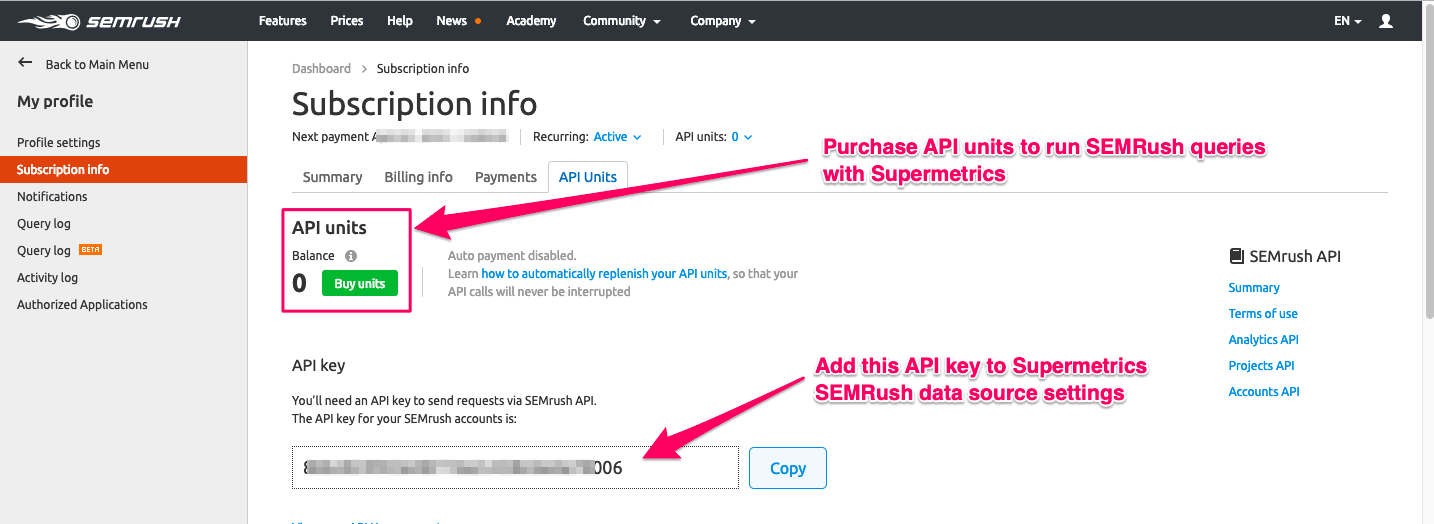Open Notifications in sidebar

click(x=52, y=196)
